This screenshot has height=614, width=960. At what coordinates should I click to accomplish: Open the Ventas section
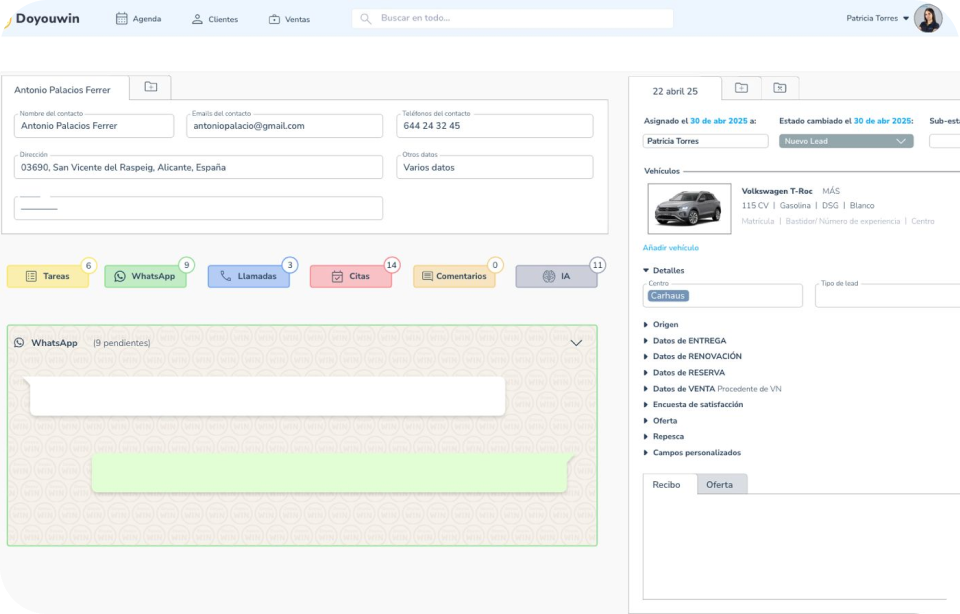pos(289,19)
